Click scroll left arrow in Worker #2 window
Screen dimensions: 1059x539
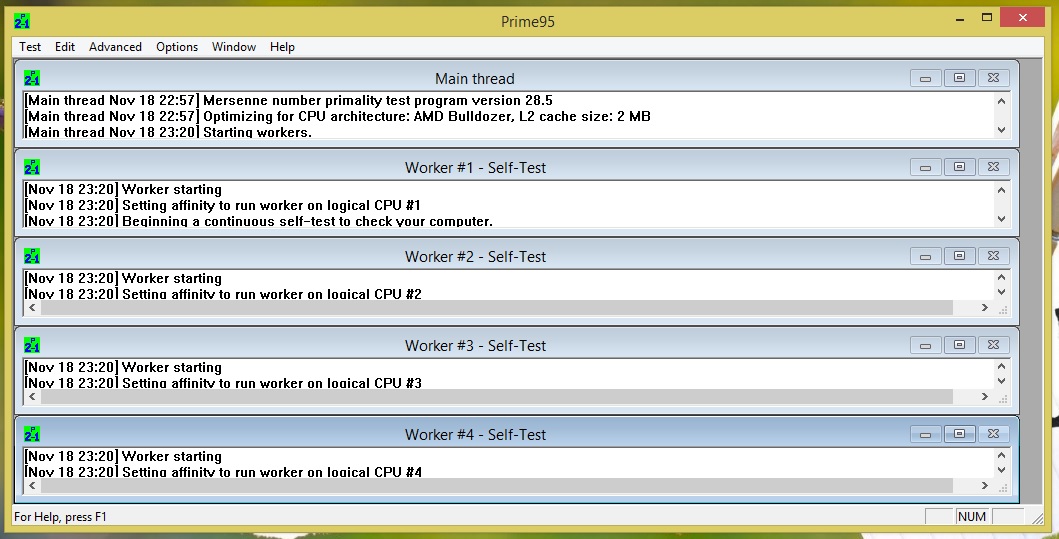[32, 307]
